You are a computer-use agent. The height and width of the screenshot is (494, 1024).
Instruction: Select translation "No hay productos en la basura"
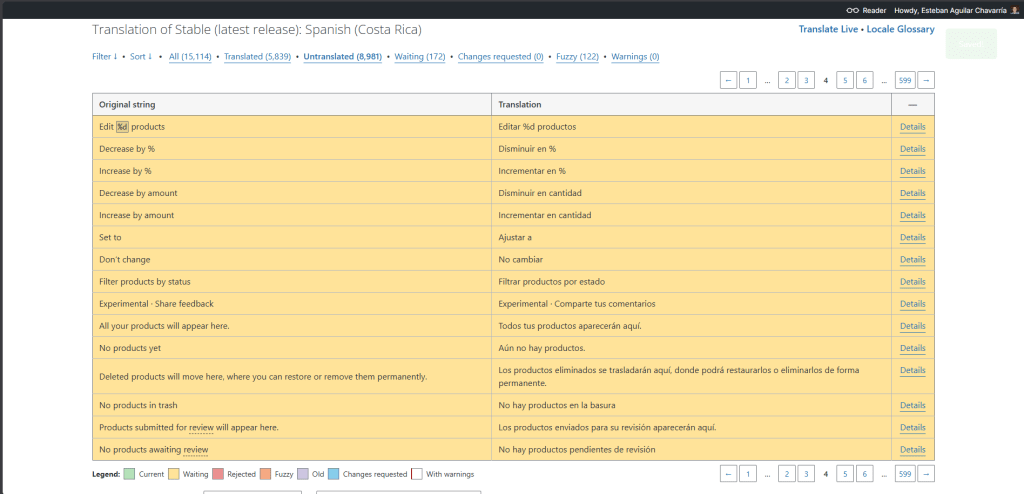pos(557,406)
